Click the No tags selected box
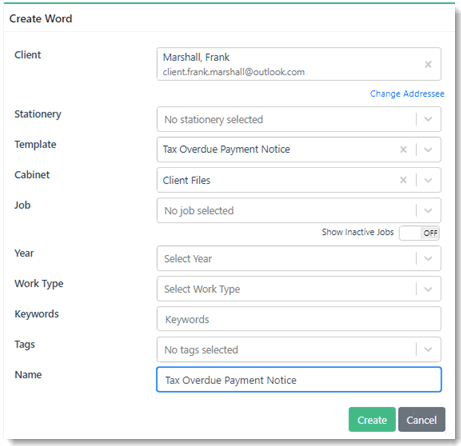The image size is (461, 446). click(x=299, y=349)
